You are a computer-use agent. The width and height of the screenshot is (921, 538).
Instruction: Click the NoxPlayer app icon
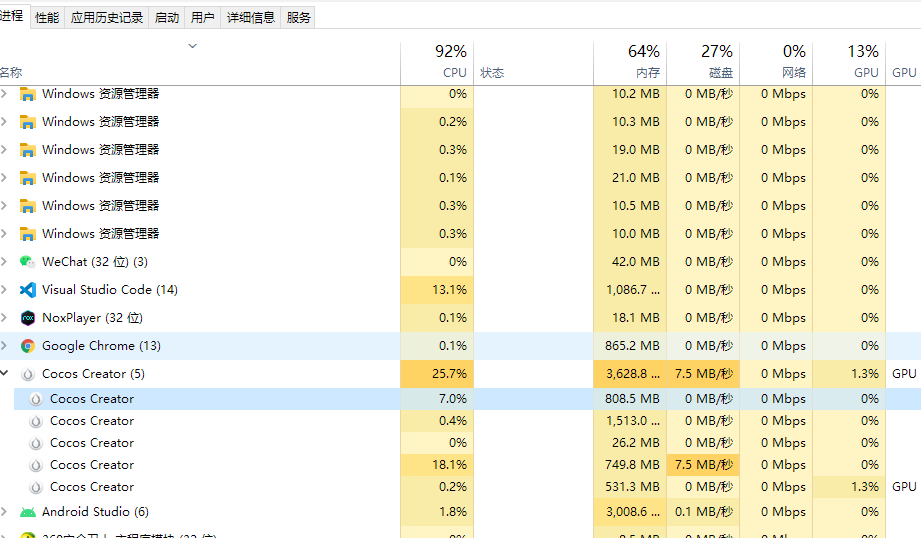click(x=28, y=318)
